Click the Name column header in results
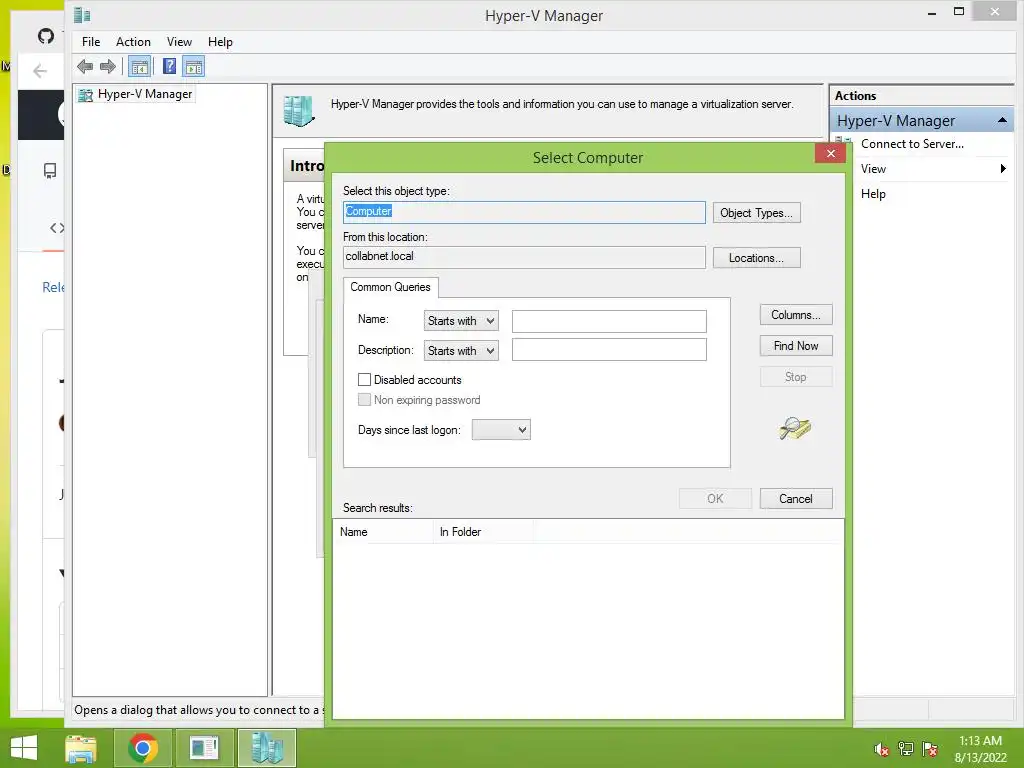The width and height of the screenshot is (1024, 768). tap(383, 532)
